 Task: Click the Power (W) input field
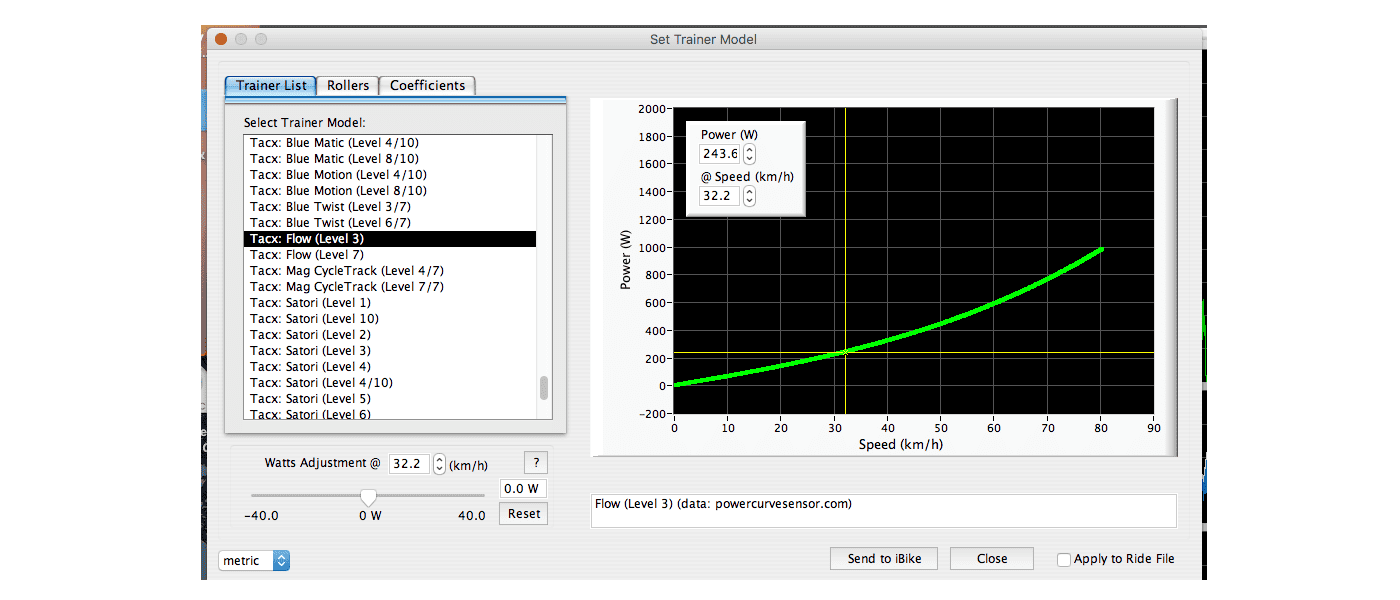720,154
